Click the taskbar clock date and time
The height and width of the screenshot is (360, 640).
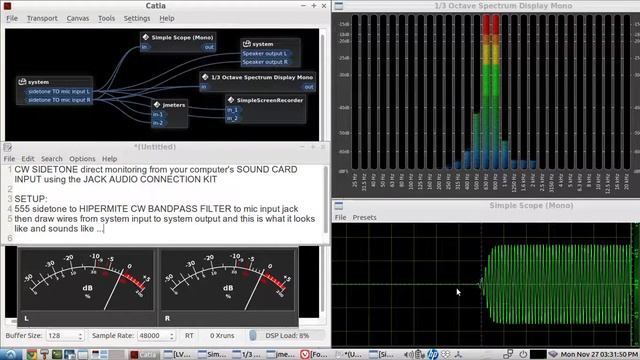click(599, 354)
